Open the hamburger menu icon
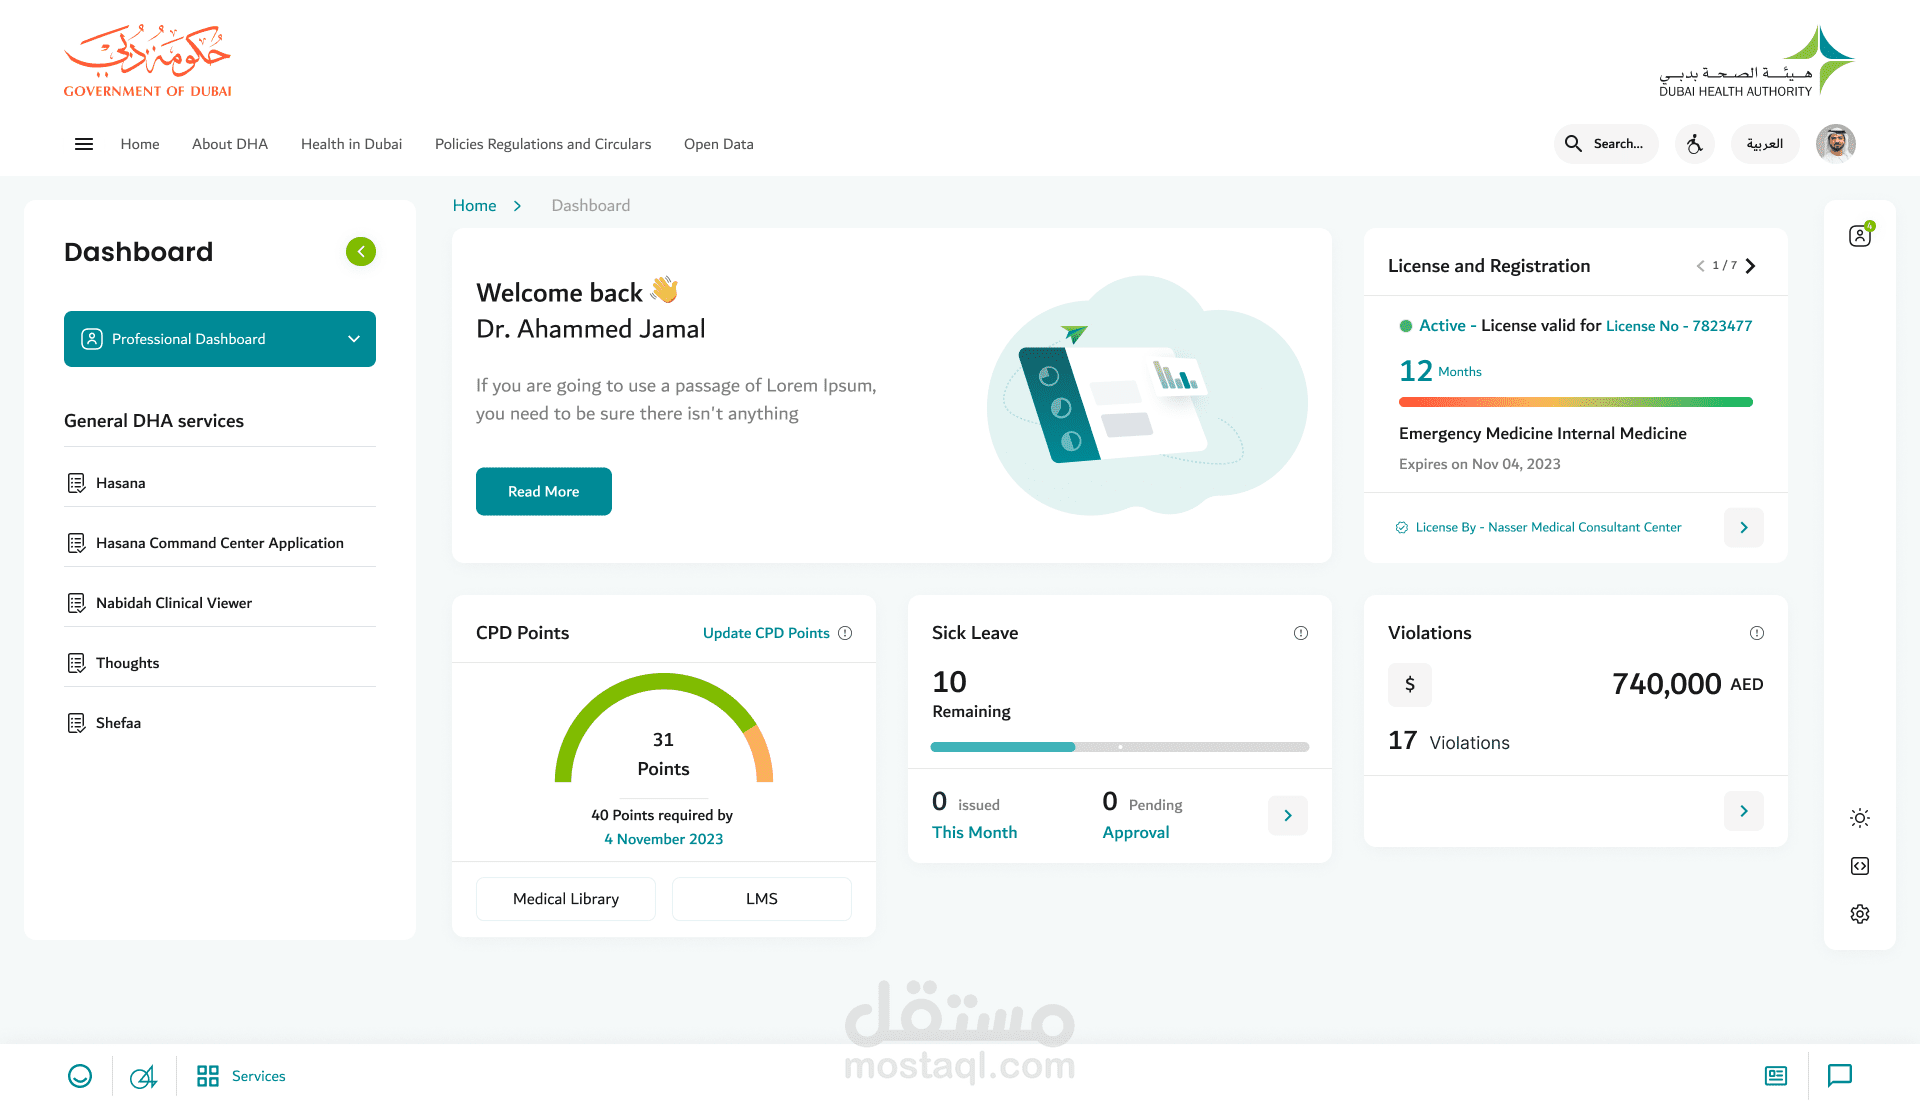This screenshot has width=1920, height=1108. (x=84, y=144)
